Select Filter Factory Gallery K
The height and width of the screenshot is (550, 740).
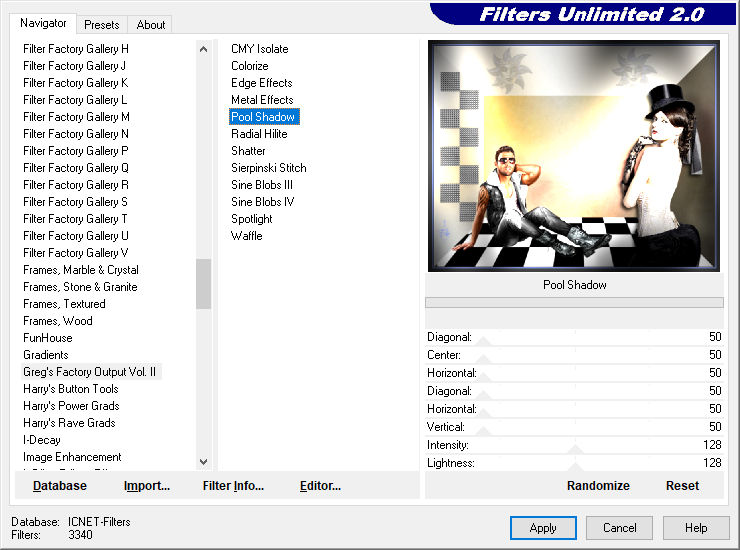coord(76,83)
